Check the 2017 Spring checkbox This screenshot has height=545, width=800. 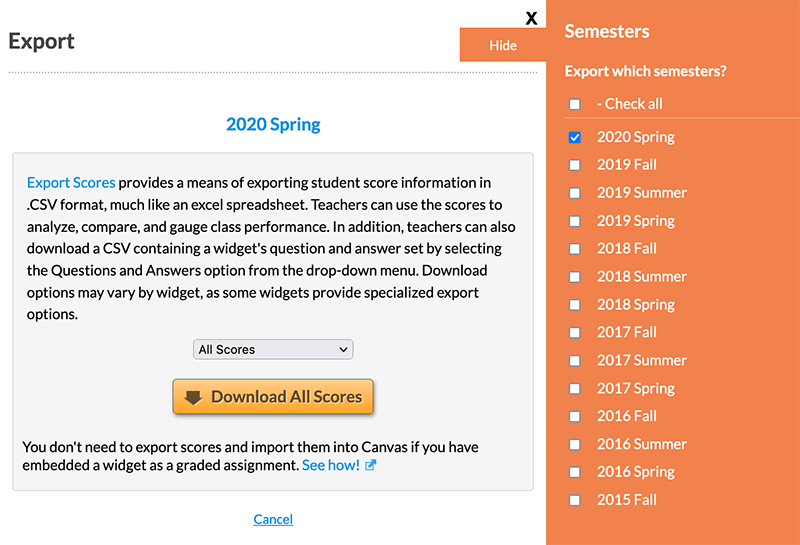tap(574, 389)
